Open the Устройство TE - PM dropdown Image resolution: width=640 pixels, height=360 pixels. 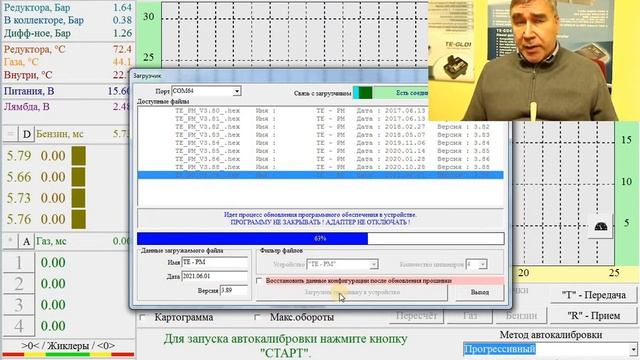point(373,264)
